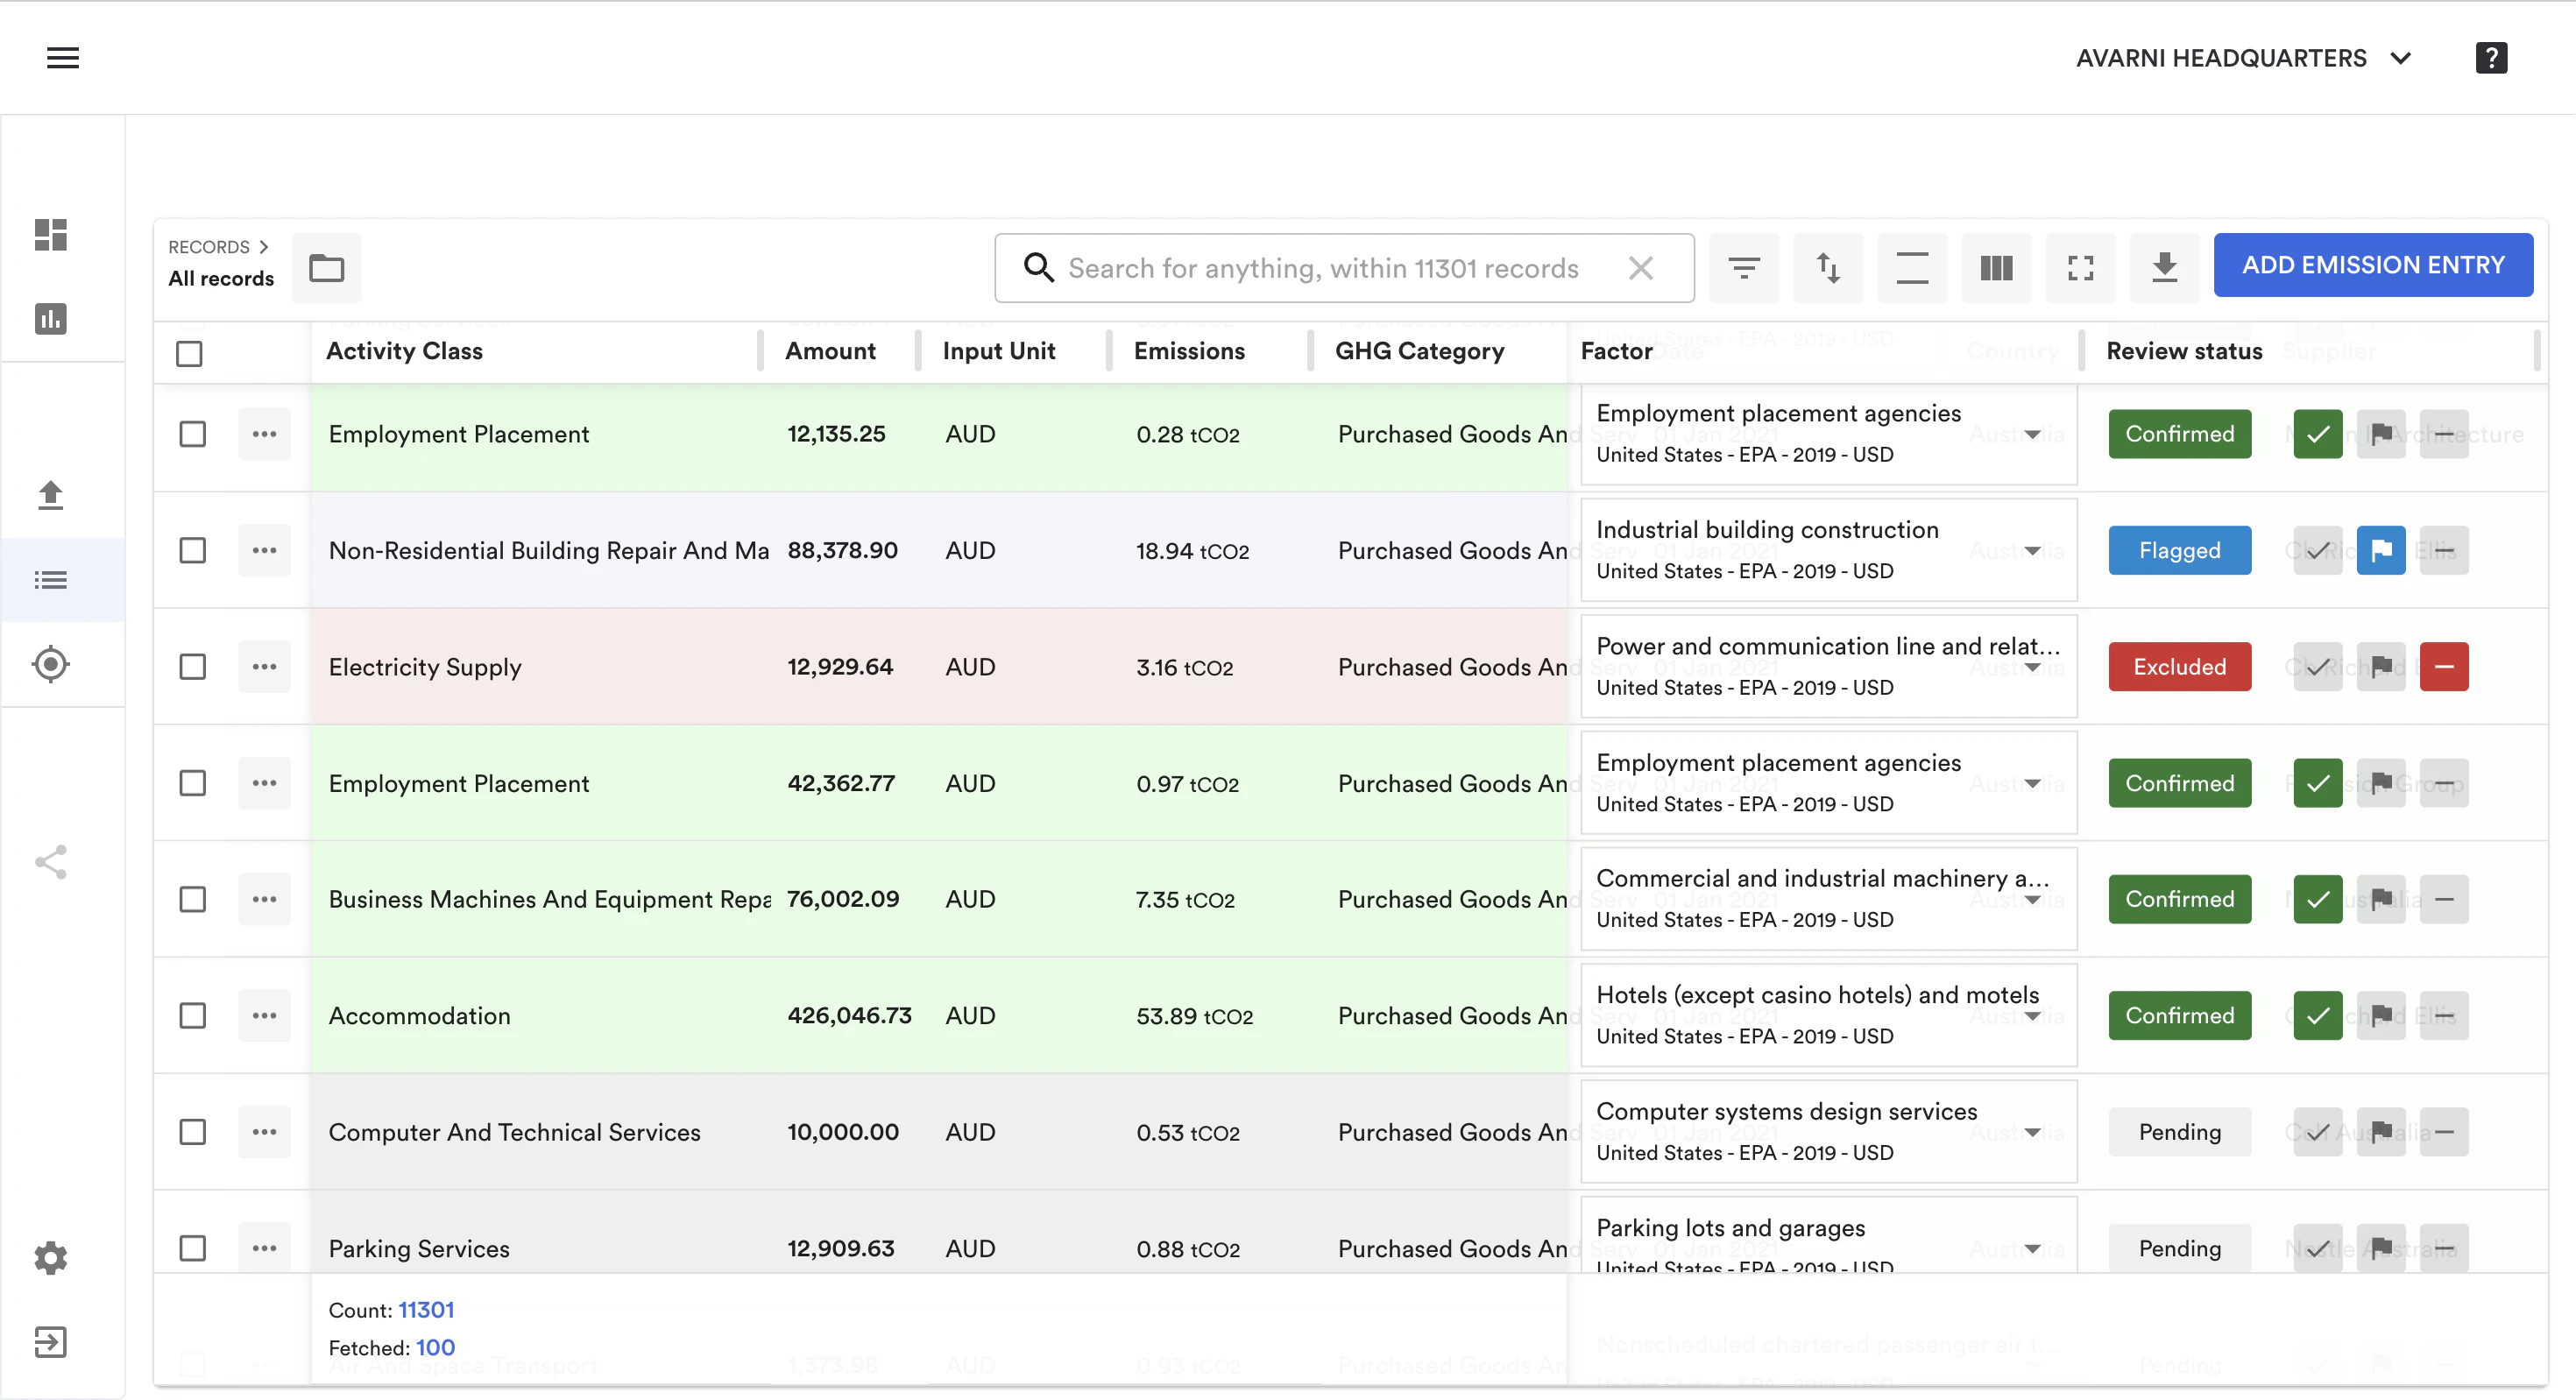
Task: Click the sort arrows icon
Action: pyautogui.click(x=1828, y=267)
